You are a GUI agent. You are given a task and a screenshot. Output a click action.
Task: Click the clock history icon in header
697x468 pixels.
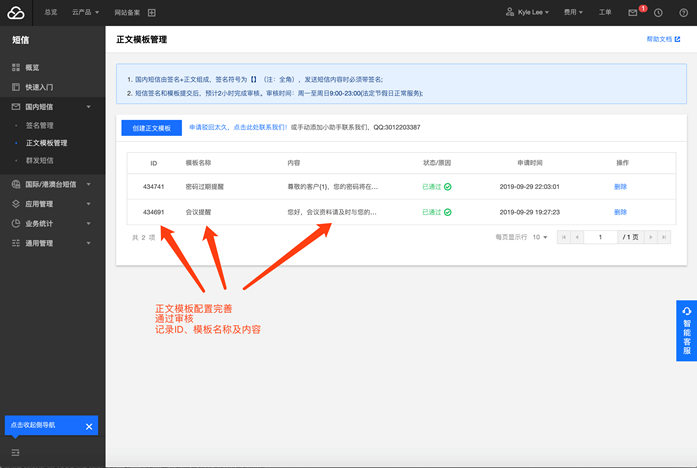[658, 13]
